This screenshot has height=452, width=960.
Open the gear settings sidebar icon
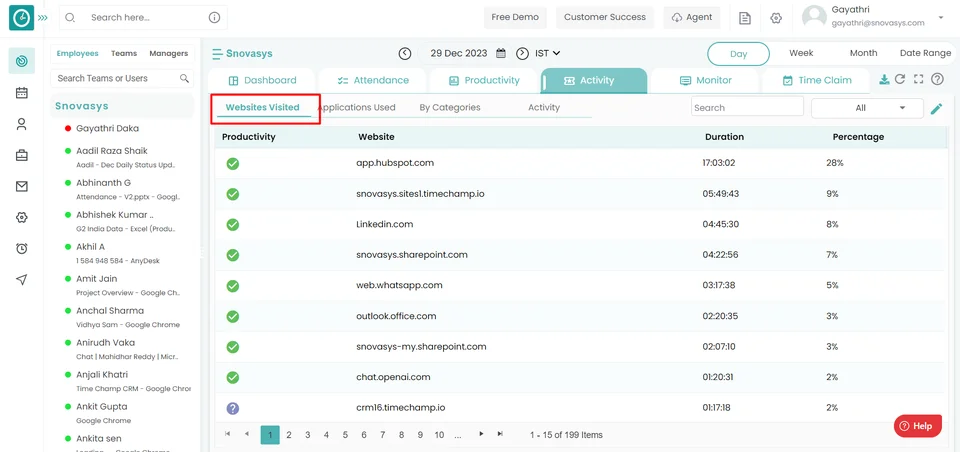(21, 217)
